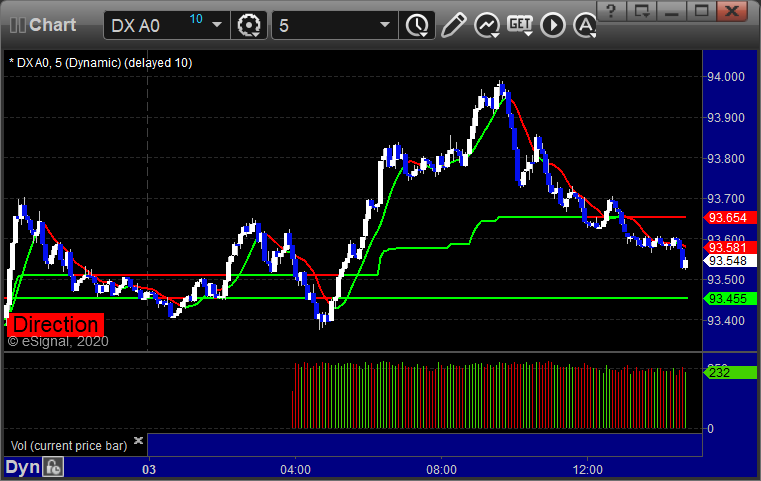
Task: Click the Chart window title
Action: point(52,25)
